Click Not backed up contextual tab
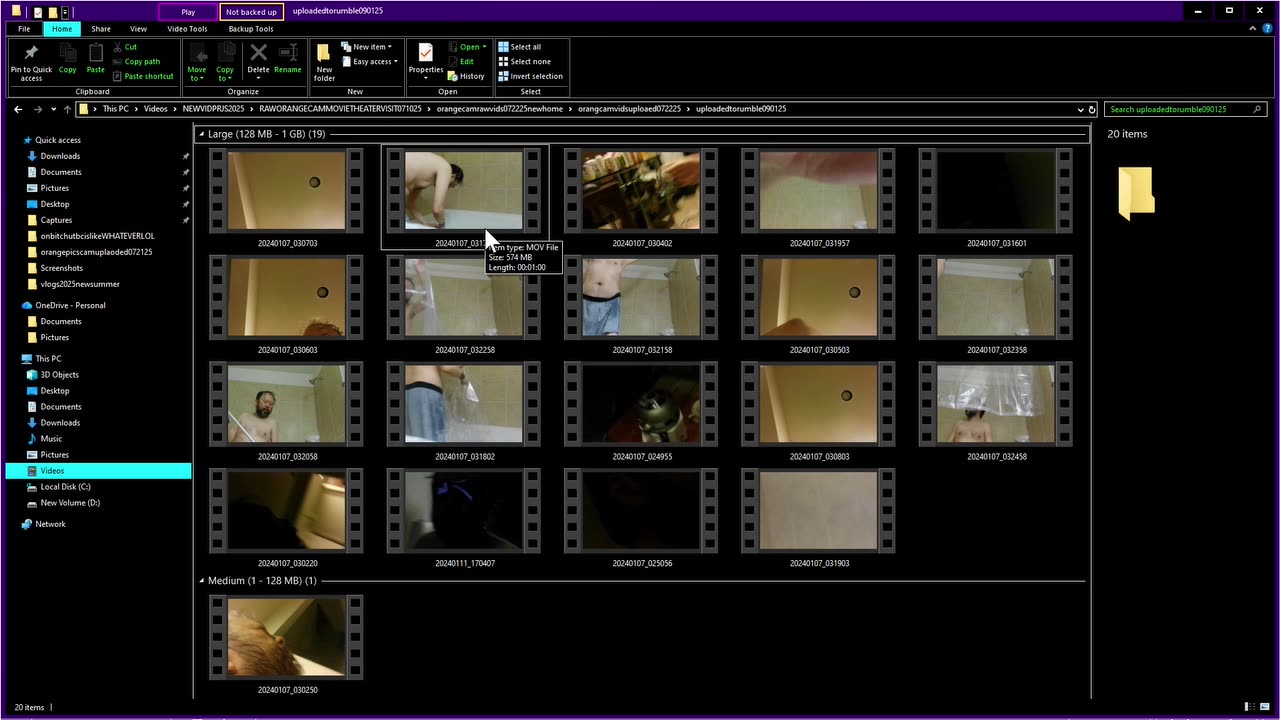The height and width of the screenshot is (720, 1280). pyautogui.click(x=251, y=12)
